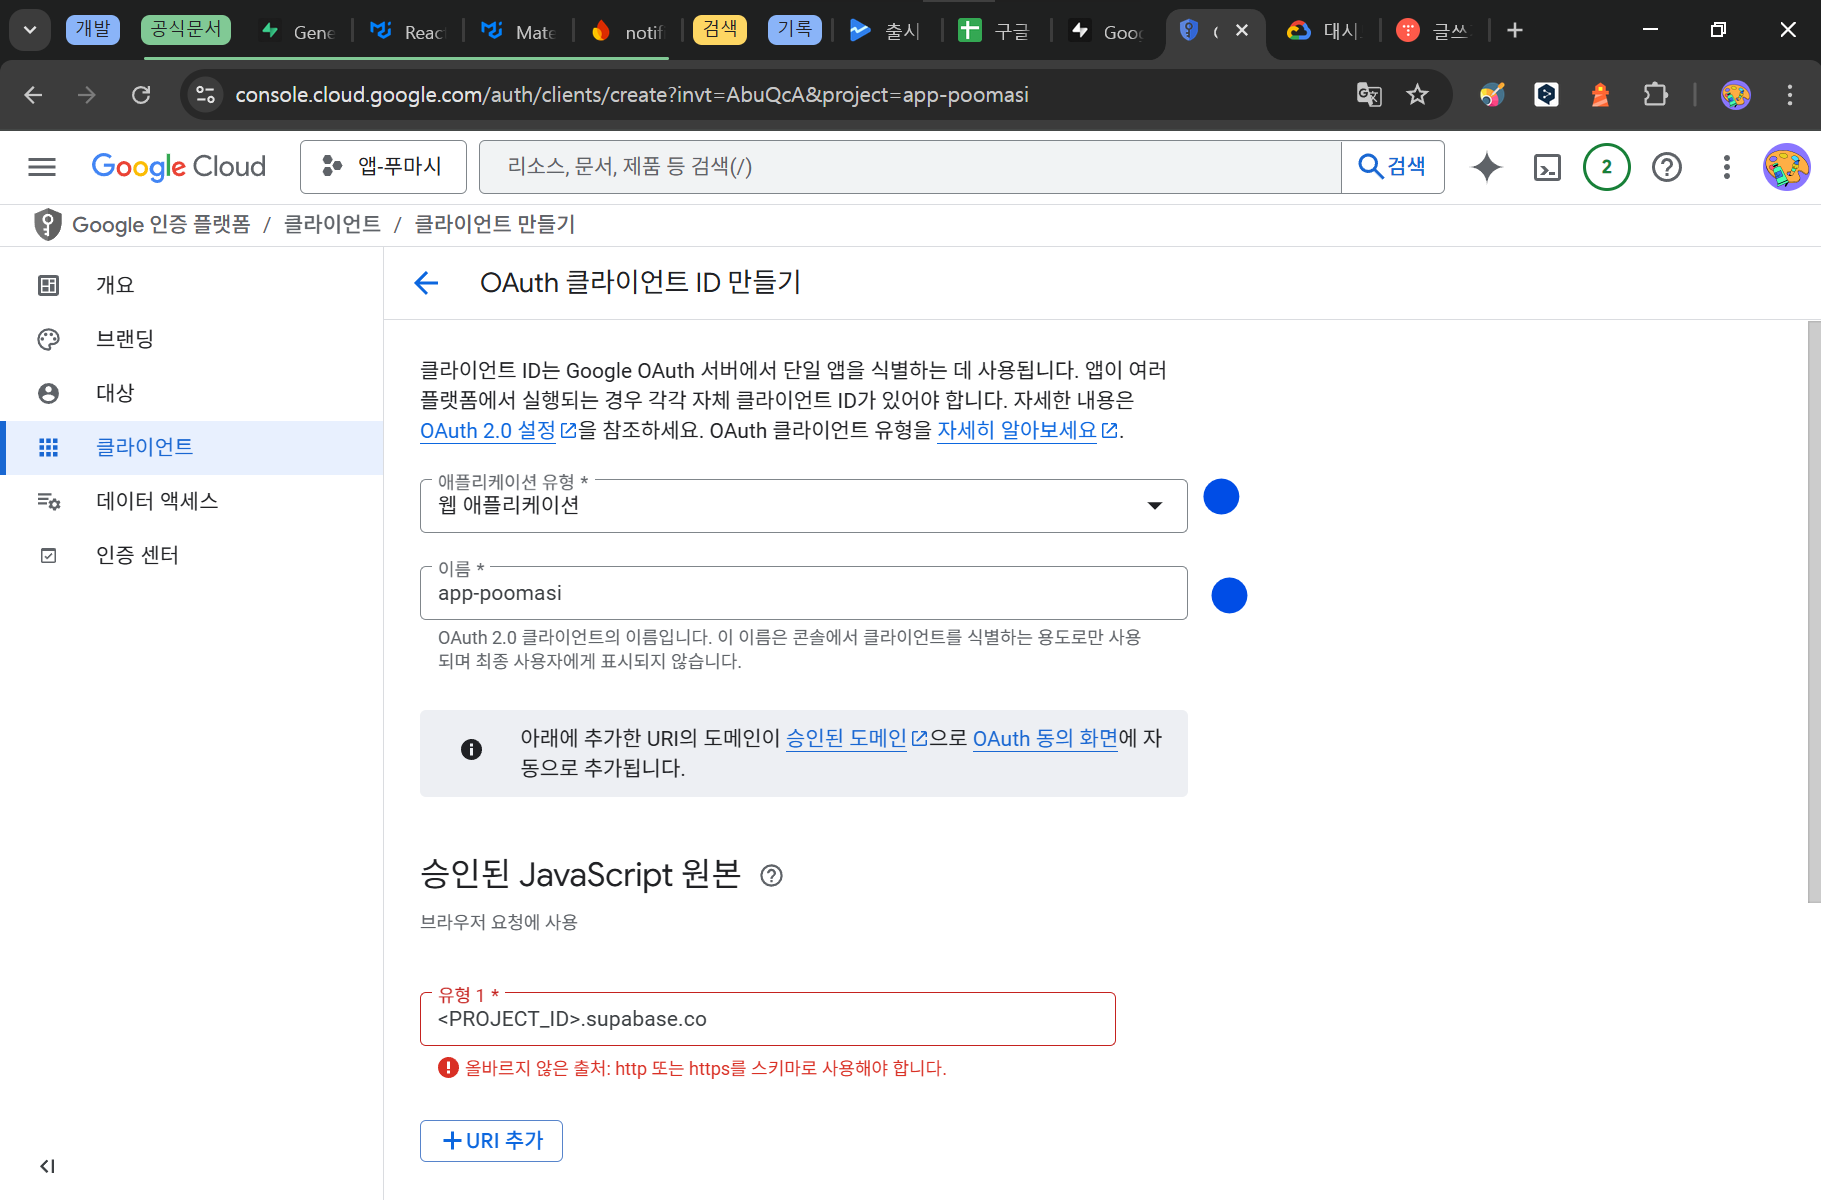The width and height of the screenshot is (1821, 1200).
Task: Open the browser tab search dropdown
Action: click(x=30, y=30)
